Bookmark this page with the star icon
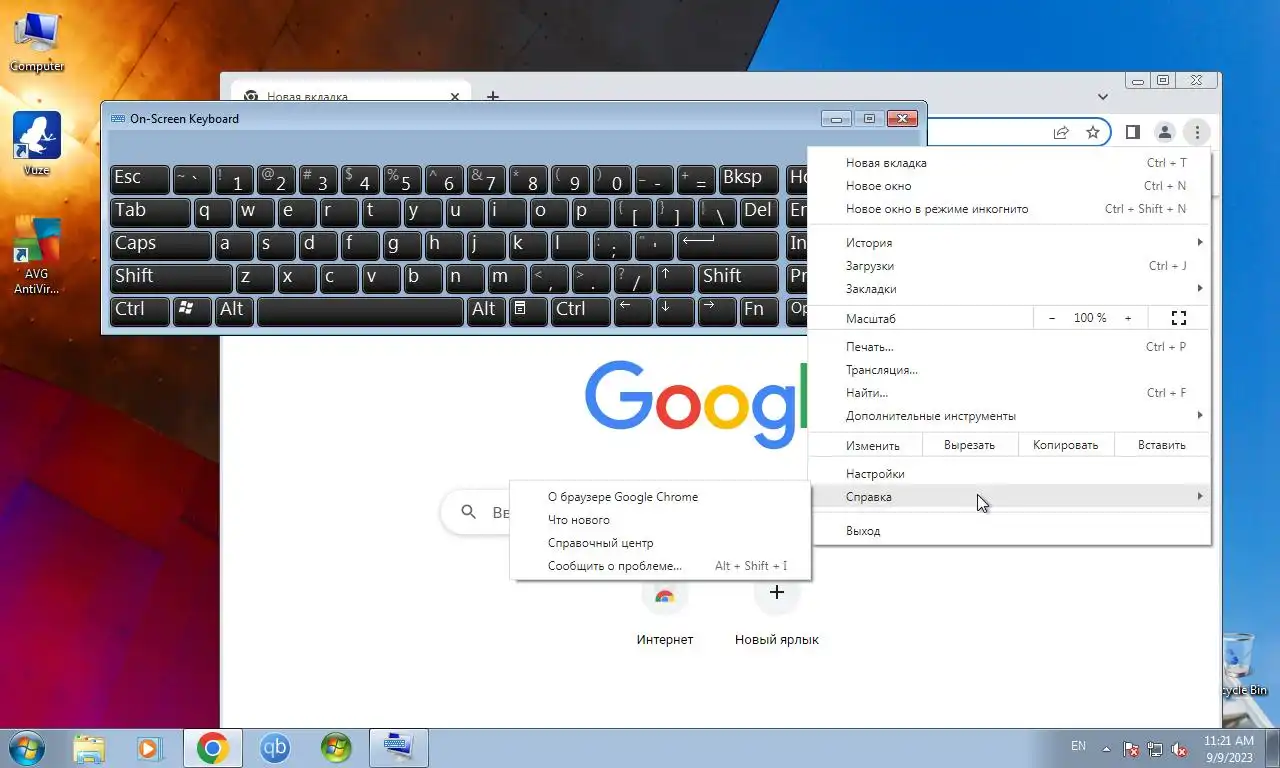The width and height of the screenshot is (1280, 768). (x=1093, y=132)
